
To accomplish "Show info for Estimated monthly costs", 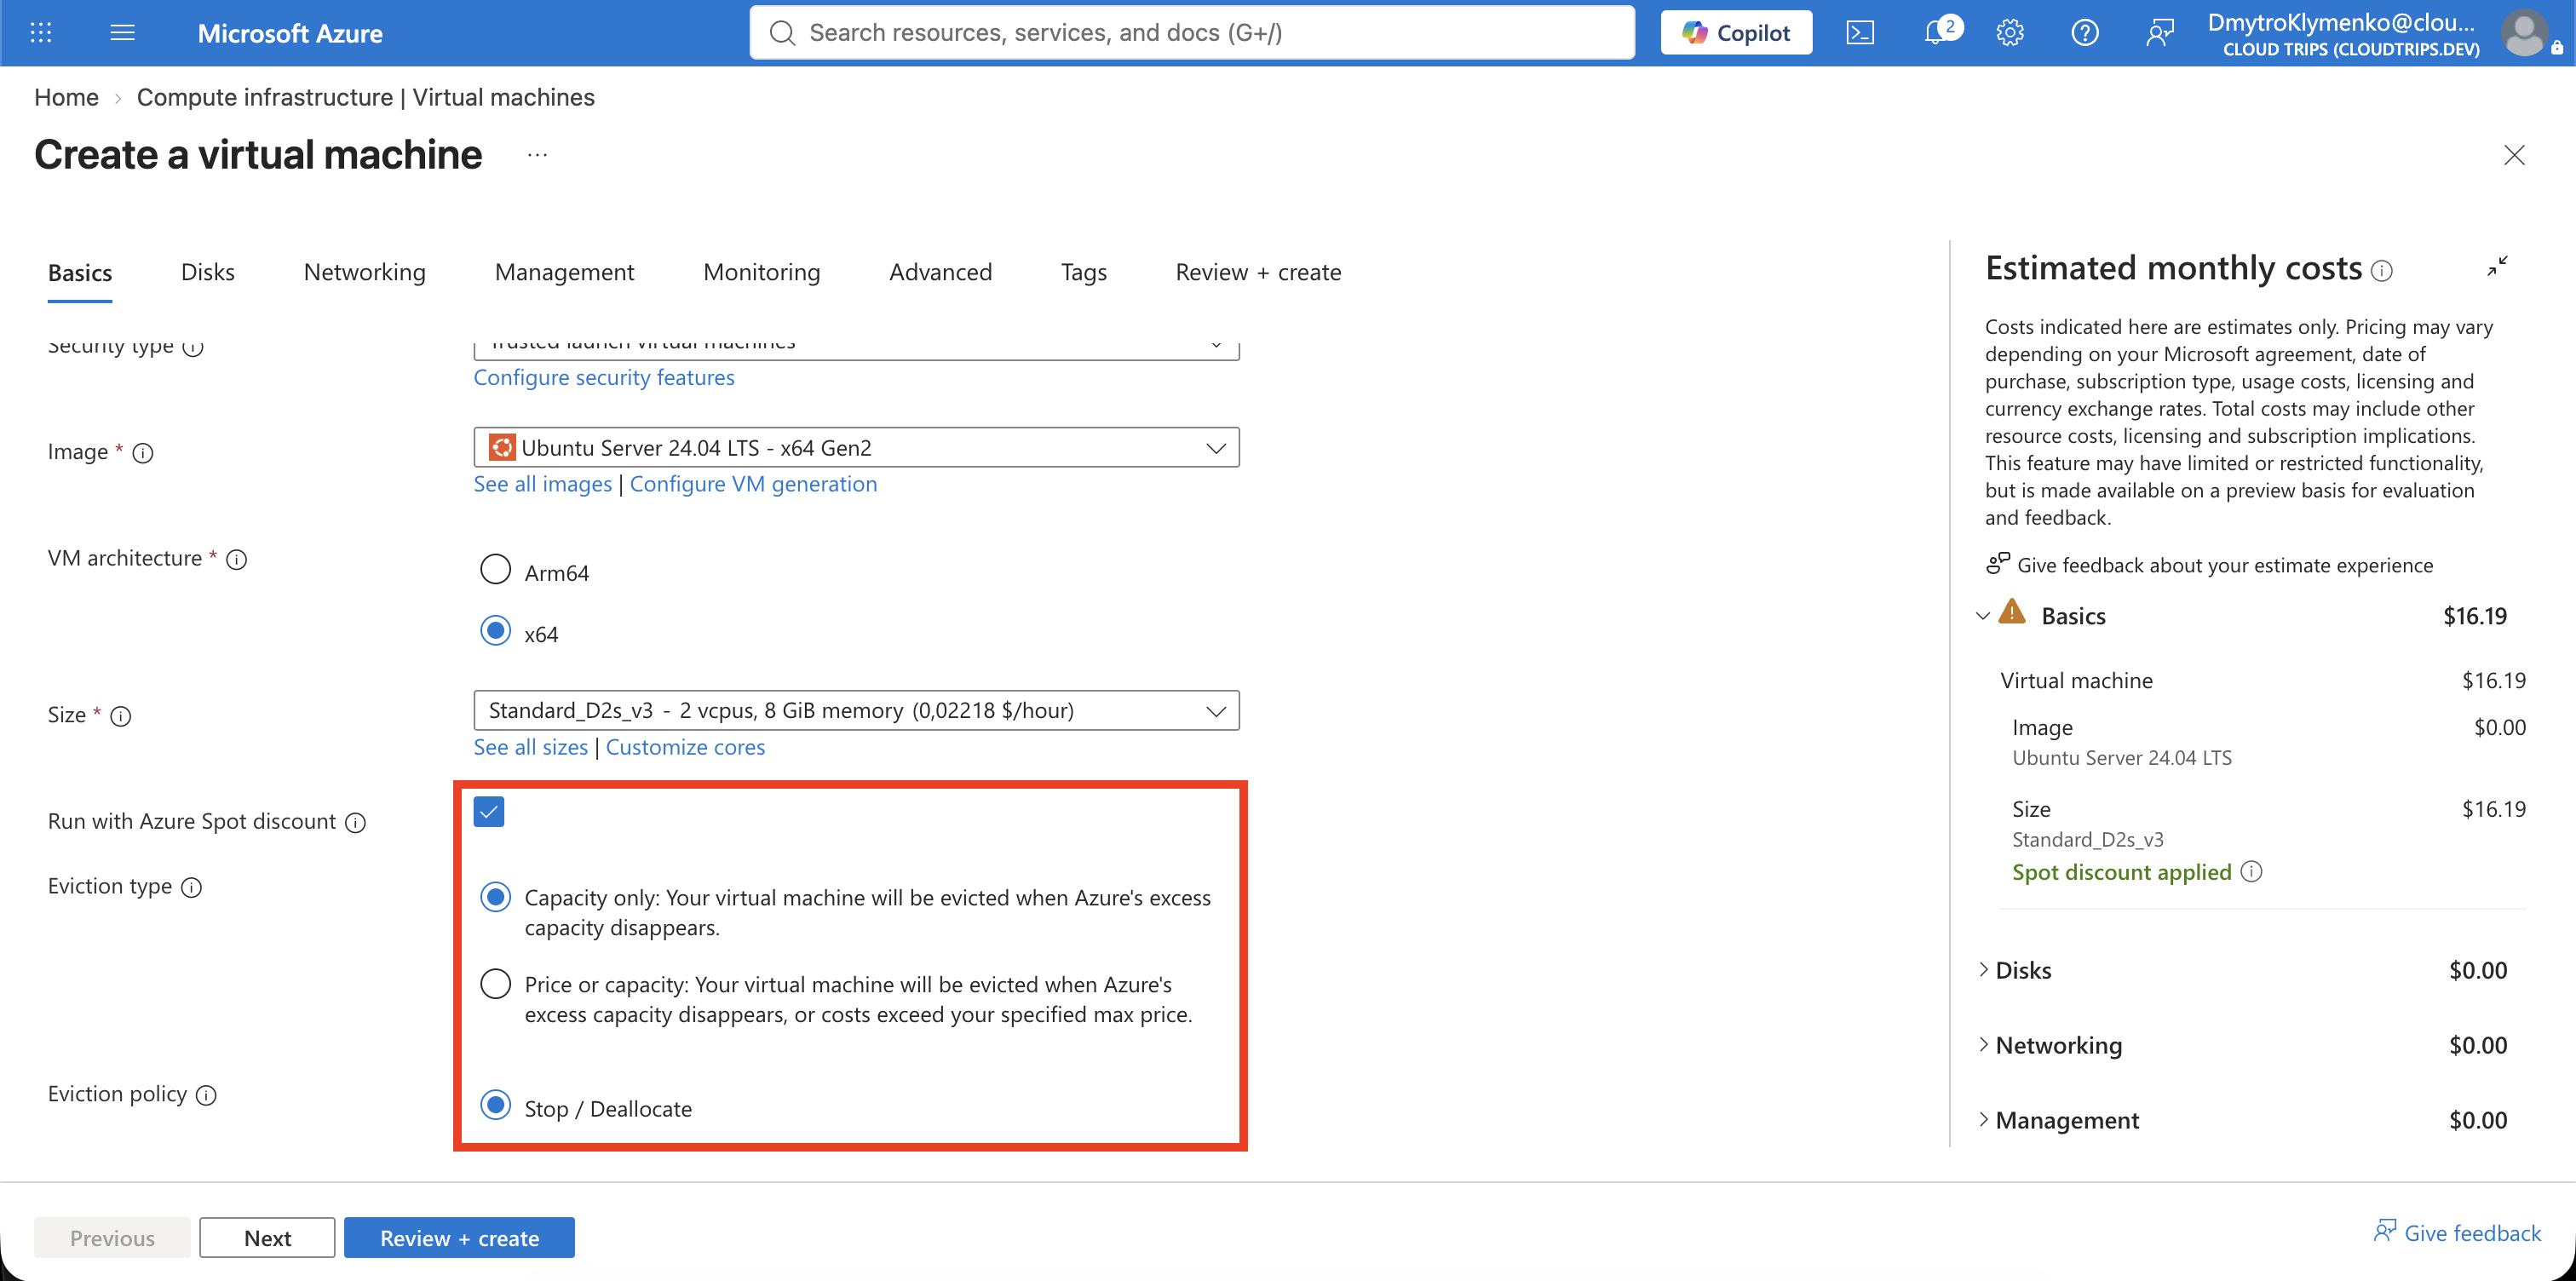I will point(2382,271).
